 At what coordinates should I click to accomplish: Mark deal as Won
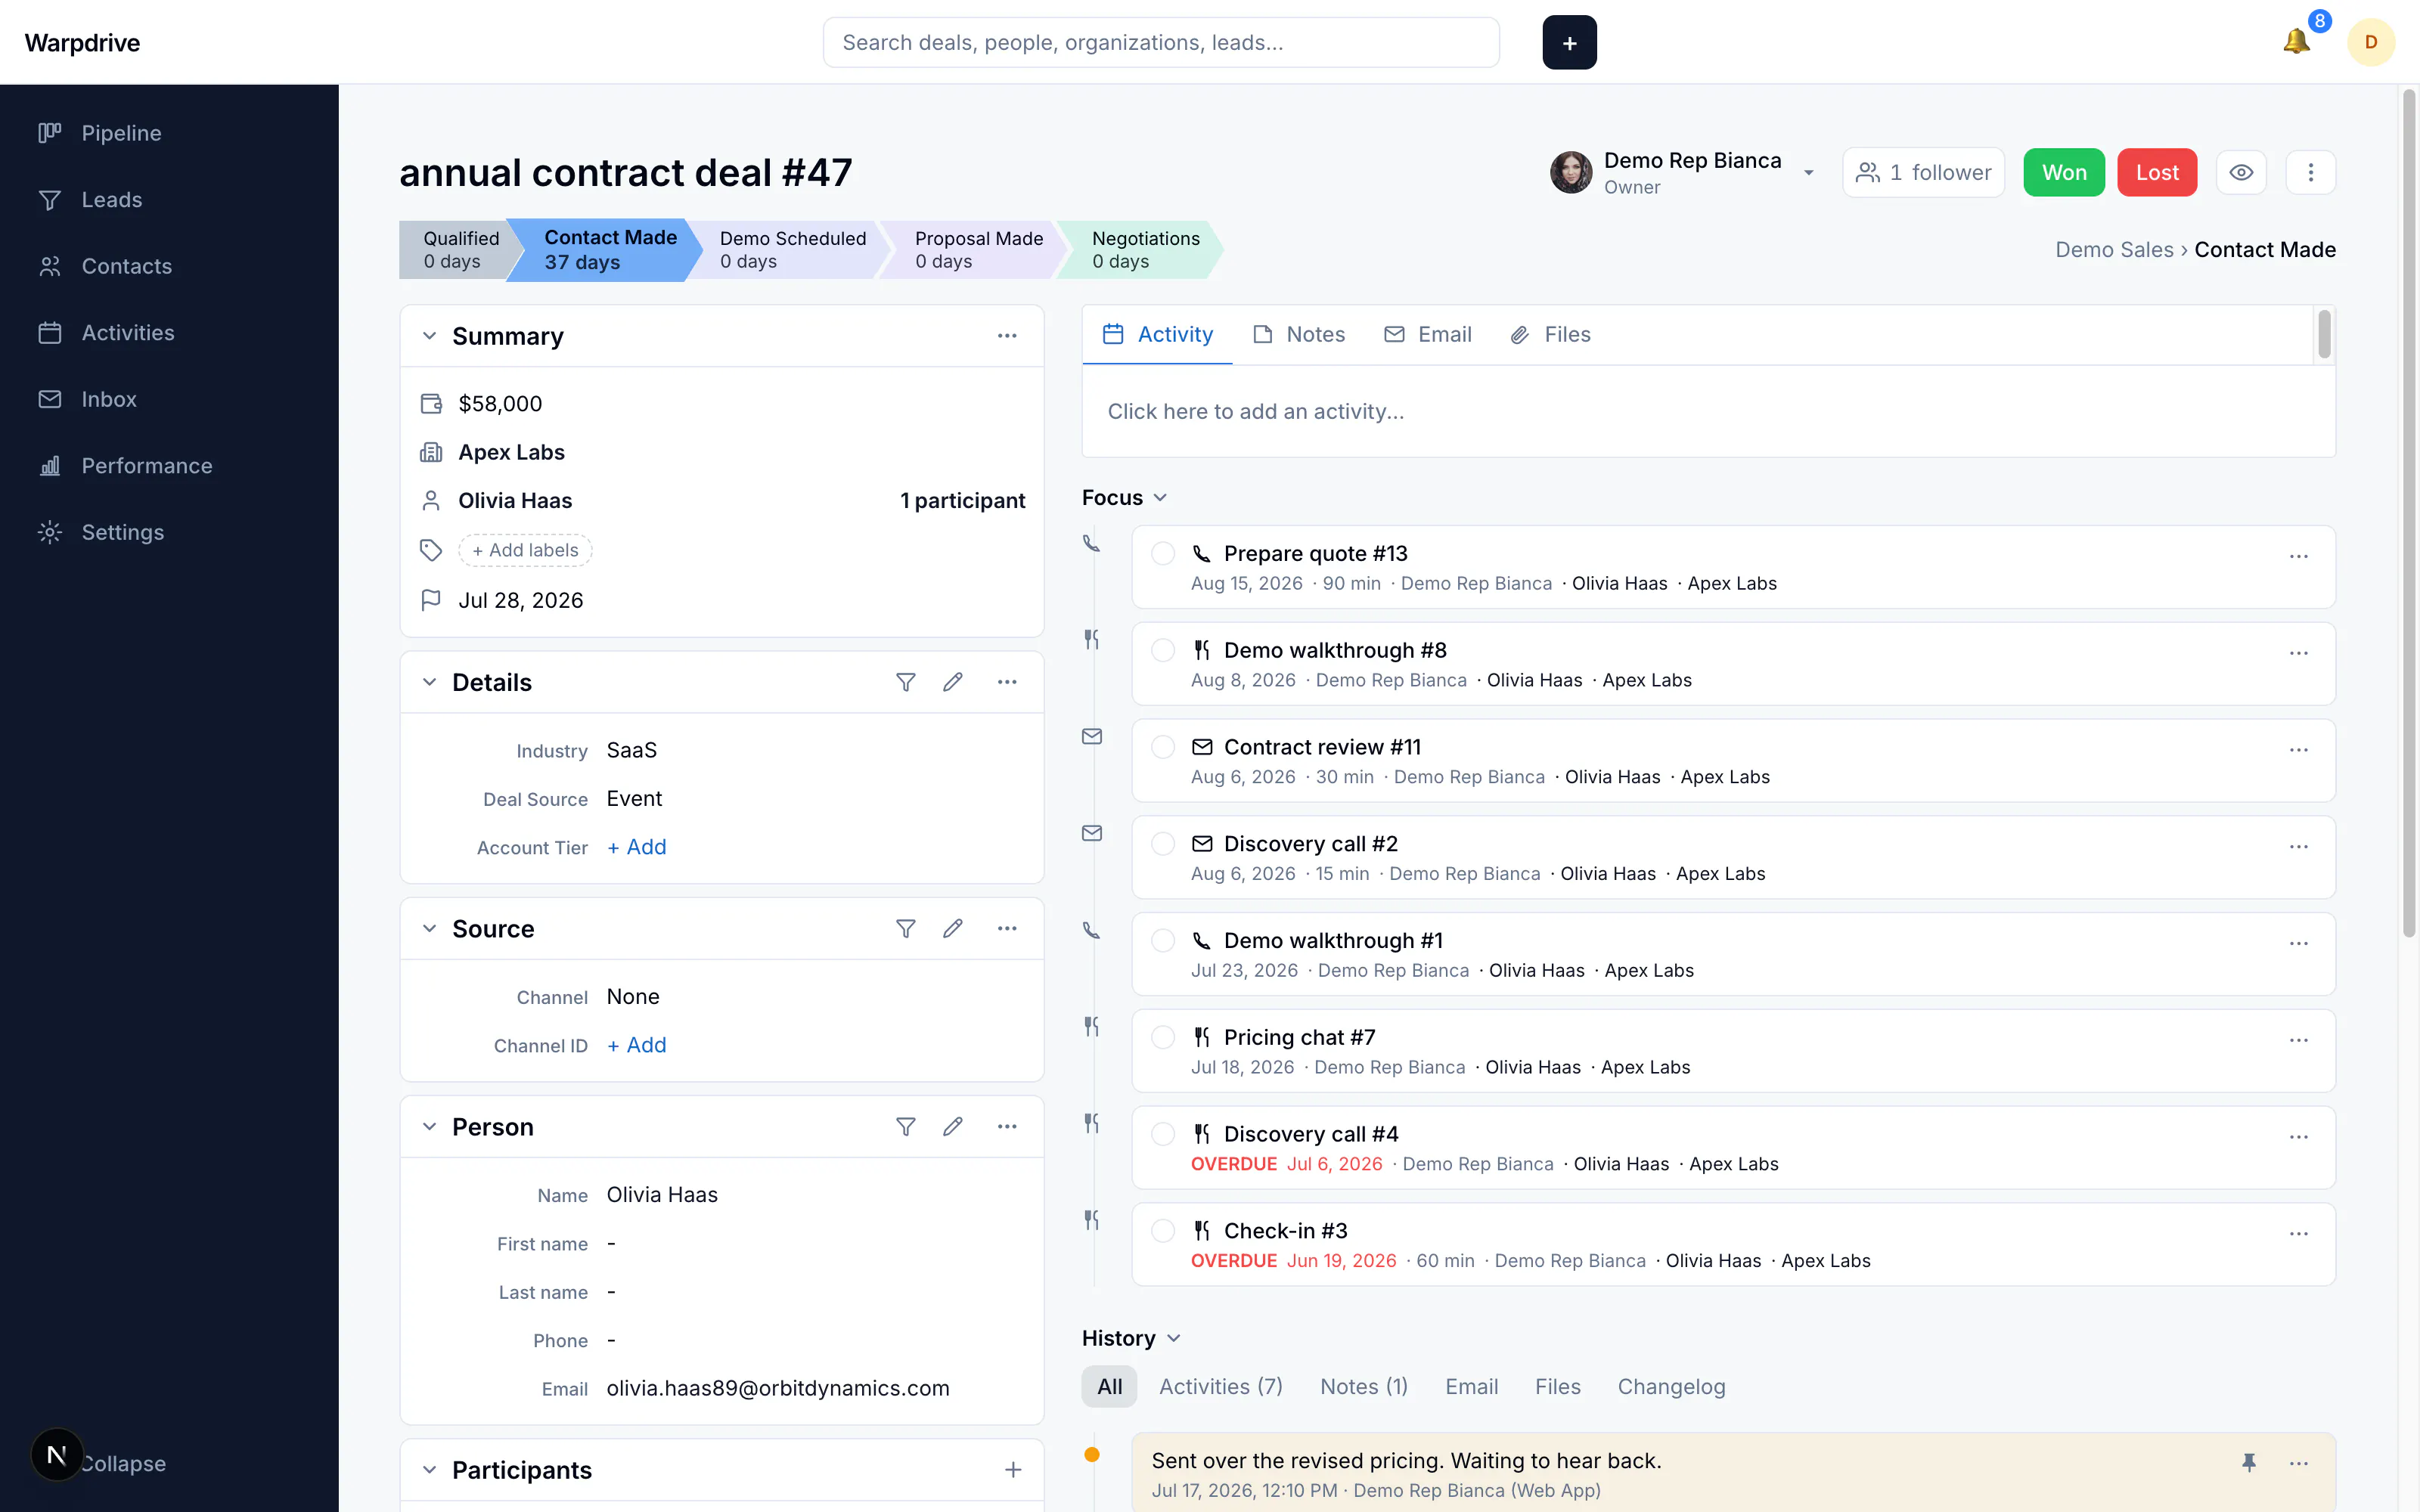click(2064, 173)
